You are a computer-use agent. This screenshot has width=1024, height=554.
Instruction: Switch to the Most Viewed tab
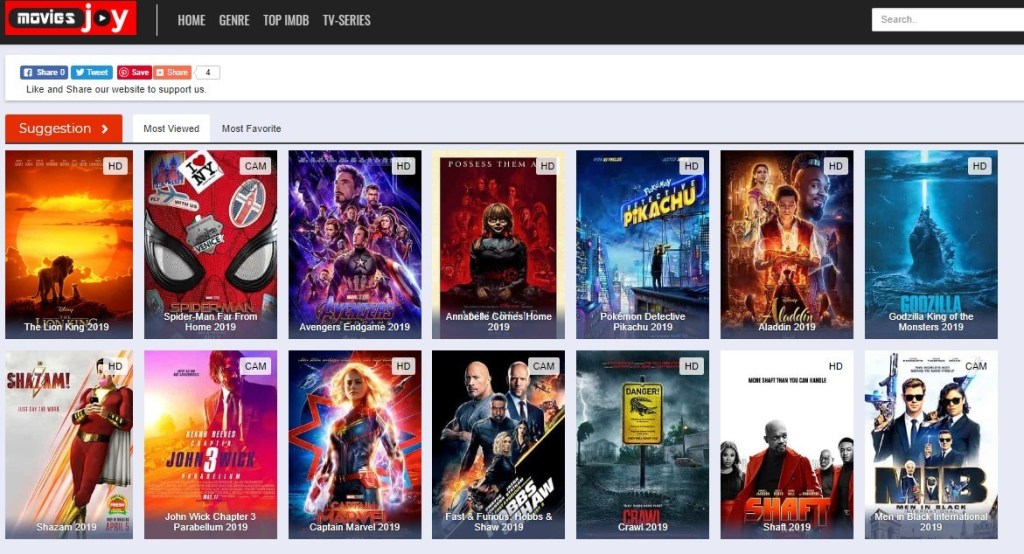pyautogui.click(x=171, y=129)
